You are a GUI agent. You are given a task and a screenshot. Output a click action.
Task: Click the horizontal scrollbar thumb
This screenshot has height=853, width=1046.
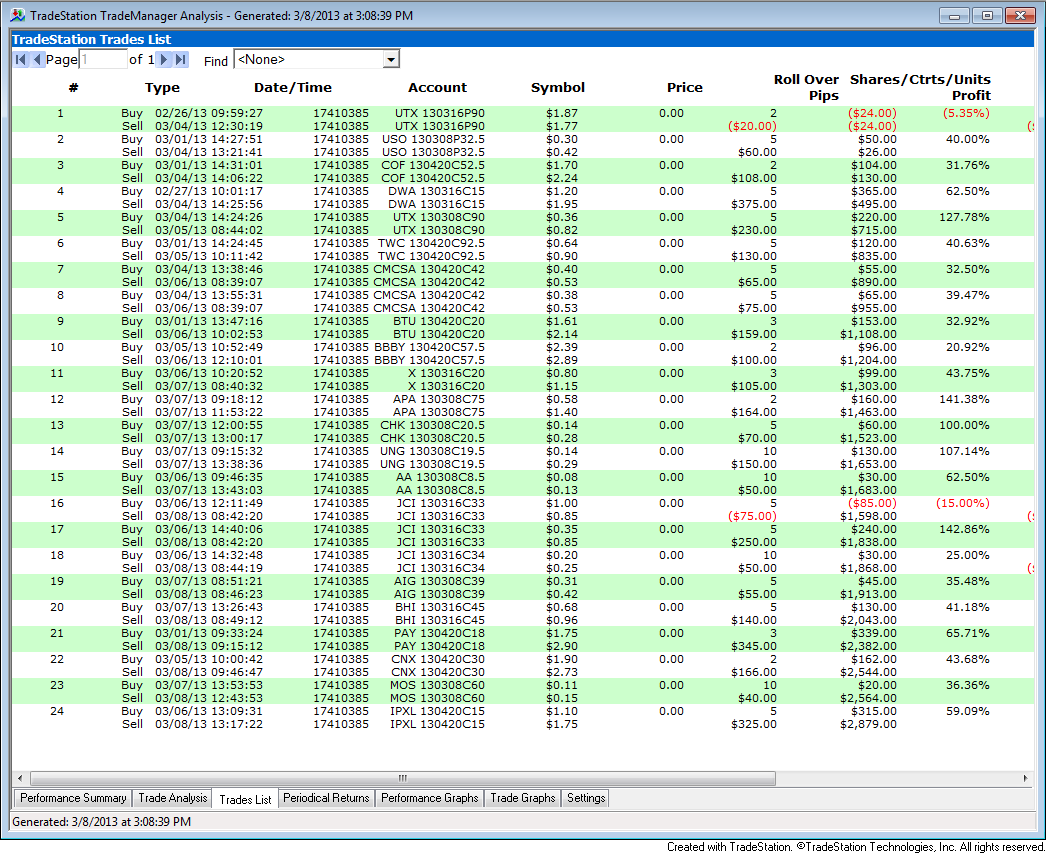click(x=403, y=778)
